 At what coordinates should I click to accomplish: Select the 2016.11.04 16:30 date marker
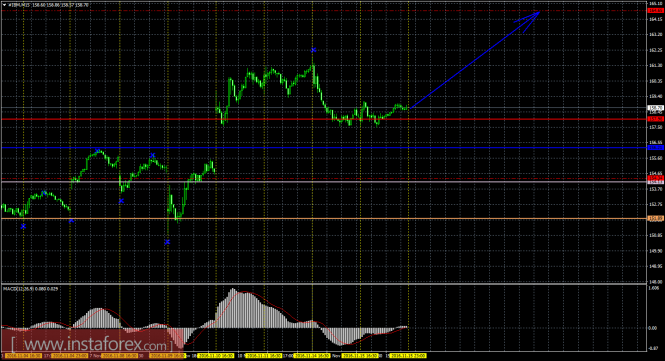tap(23, 356)
